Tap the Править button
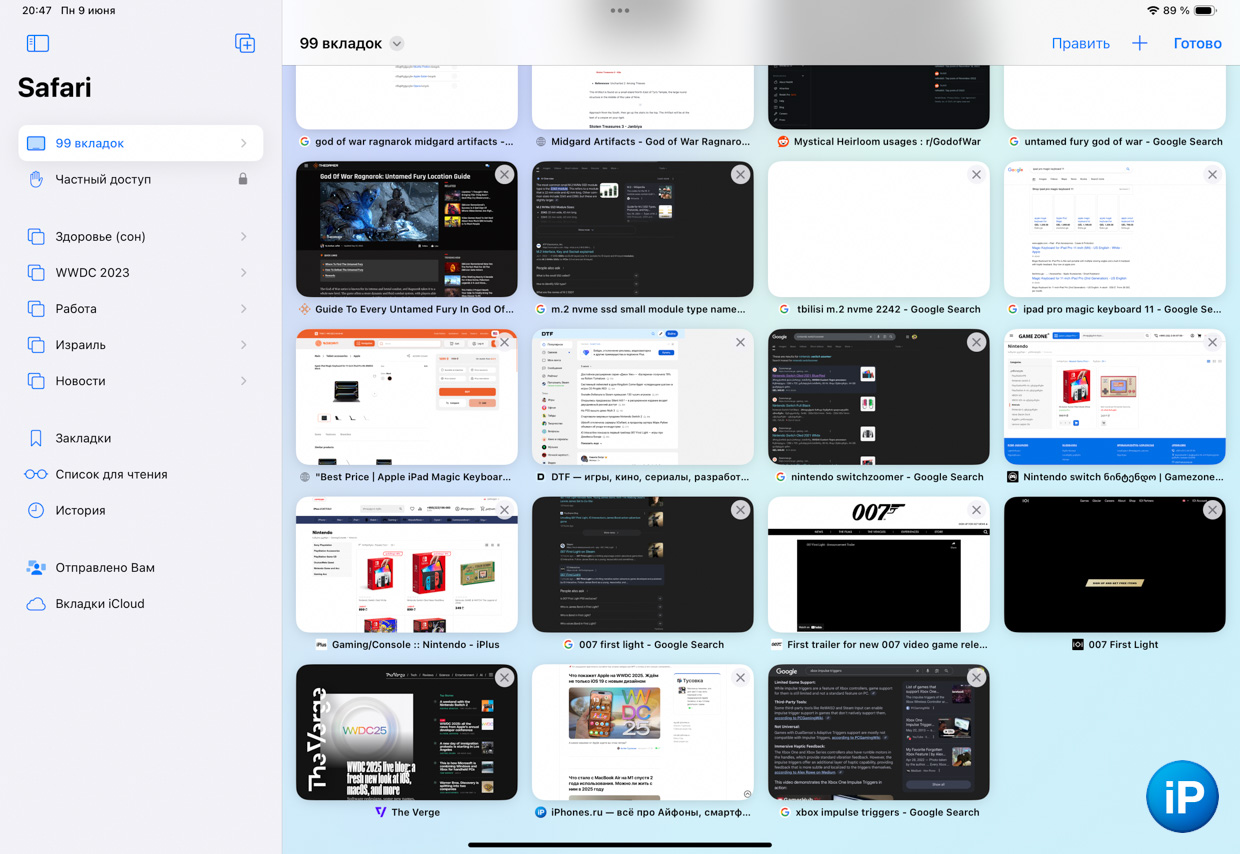 (x=1080, y=43)
